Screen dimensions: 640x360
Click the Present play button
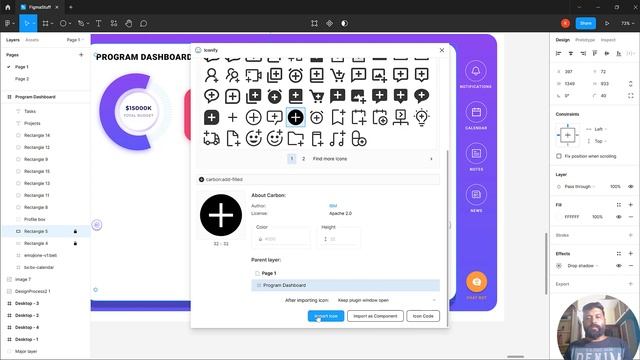click(607, 23)
